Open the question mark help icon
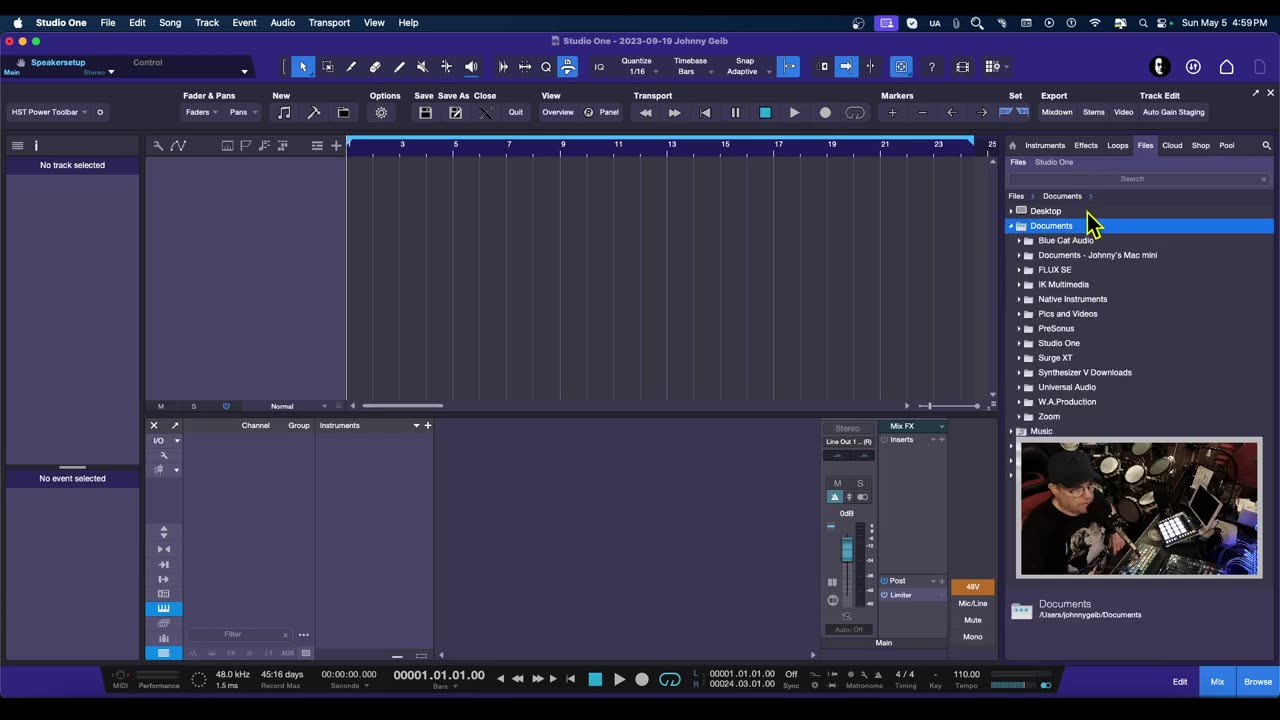 click(932, 67)
